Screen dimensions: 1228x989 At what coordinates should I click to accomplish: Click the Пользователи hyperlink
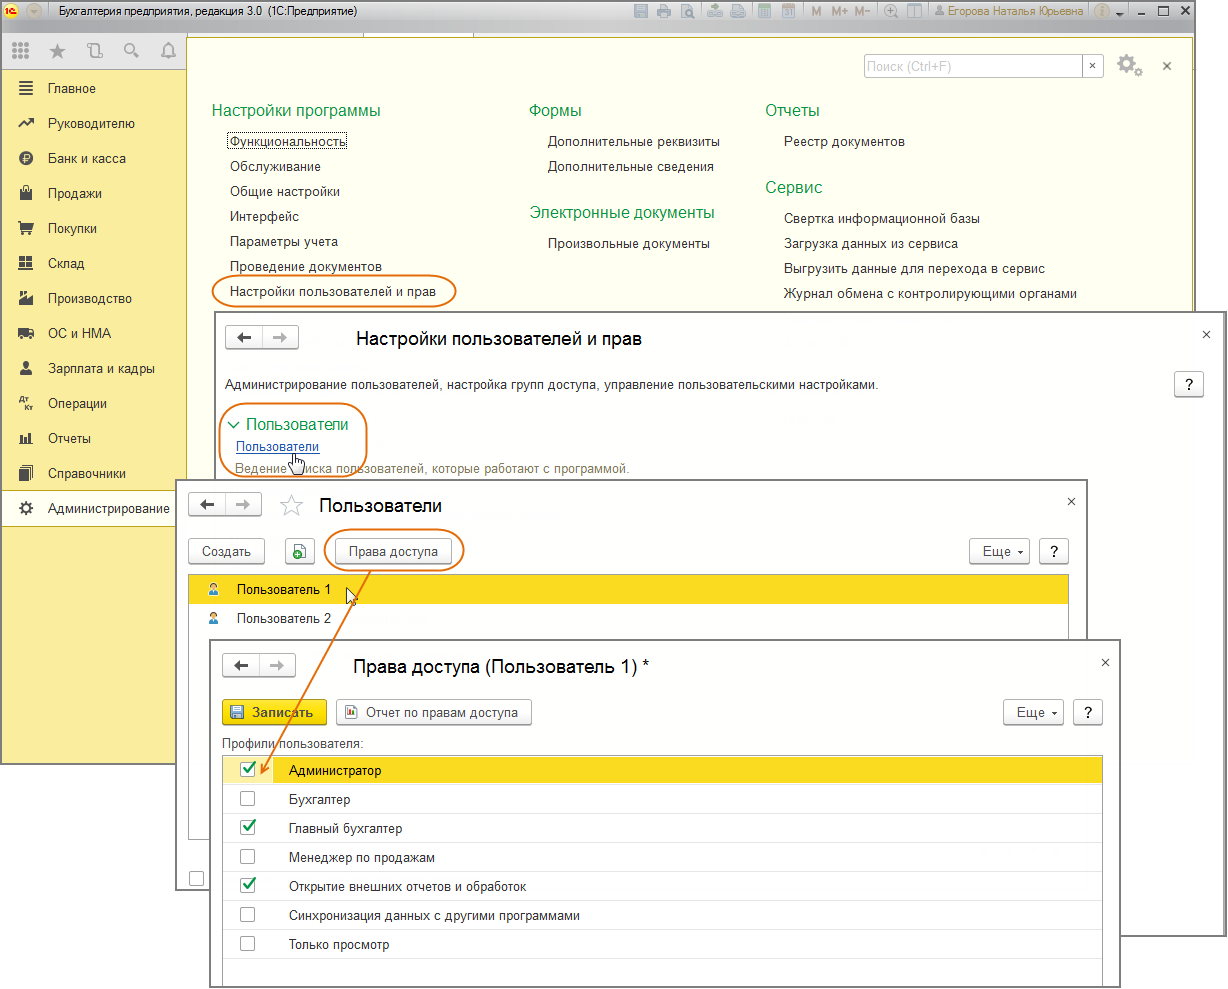click(x=277, y=447)
